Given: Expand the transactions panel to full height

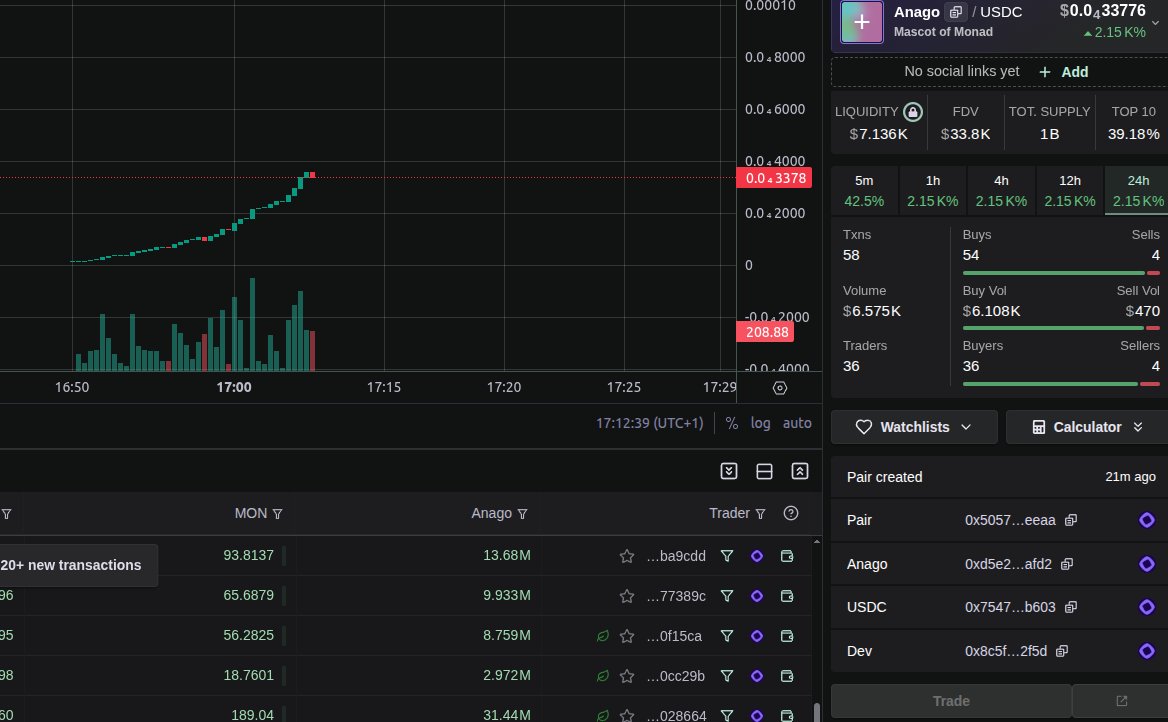Looking at the screenshot, I should (799, 470).
